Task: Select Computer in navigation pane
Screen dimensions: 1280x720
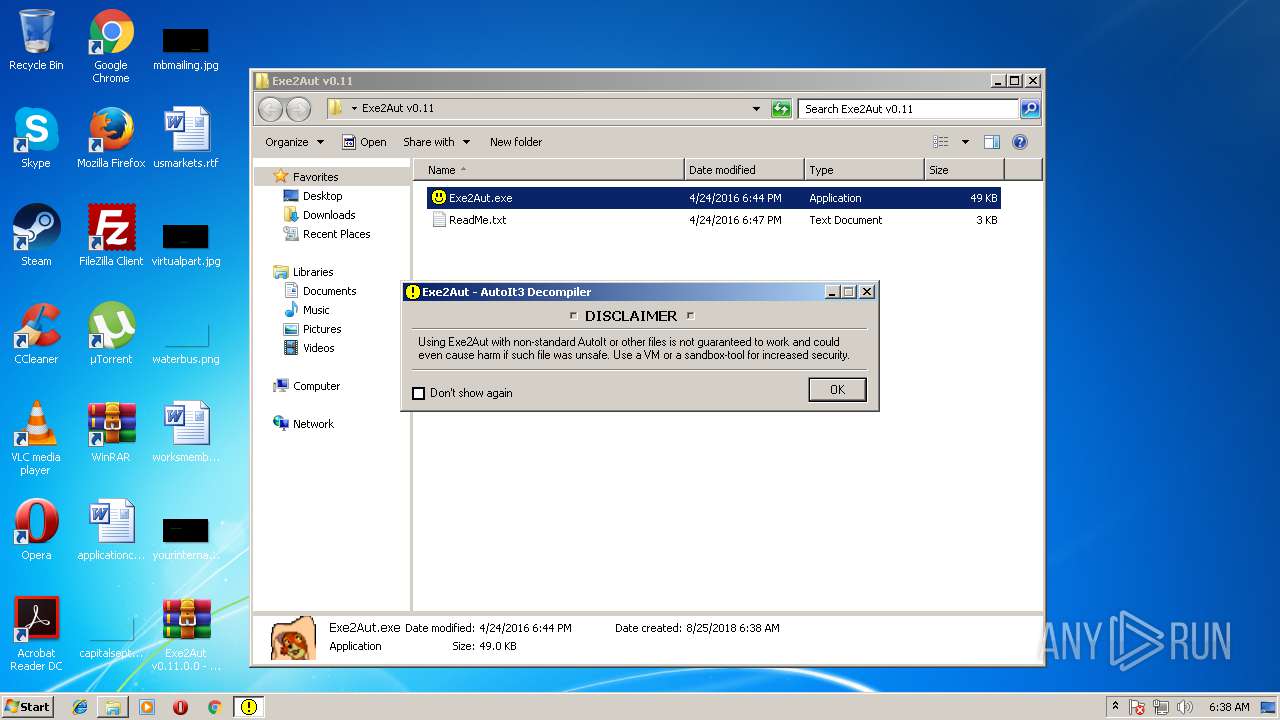Action: point(316,386)
